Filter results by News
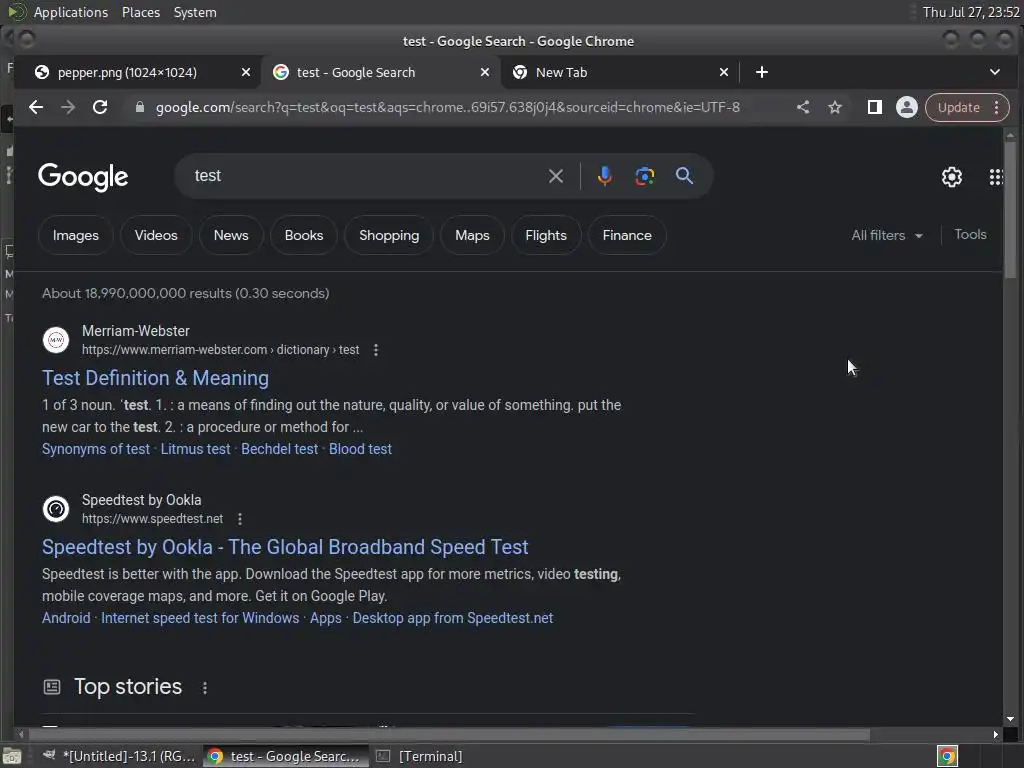The width and height of the screenshot is (1024, 768). [x=231, y=235]
